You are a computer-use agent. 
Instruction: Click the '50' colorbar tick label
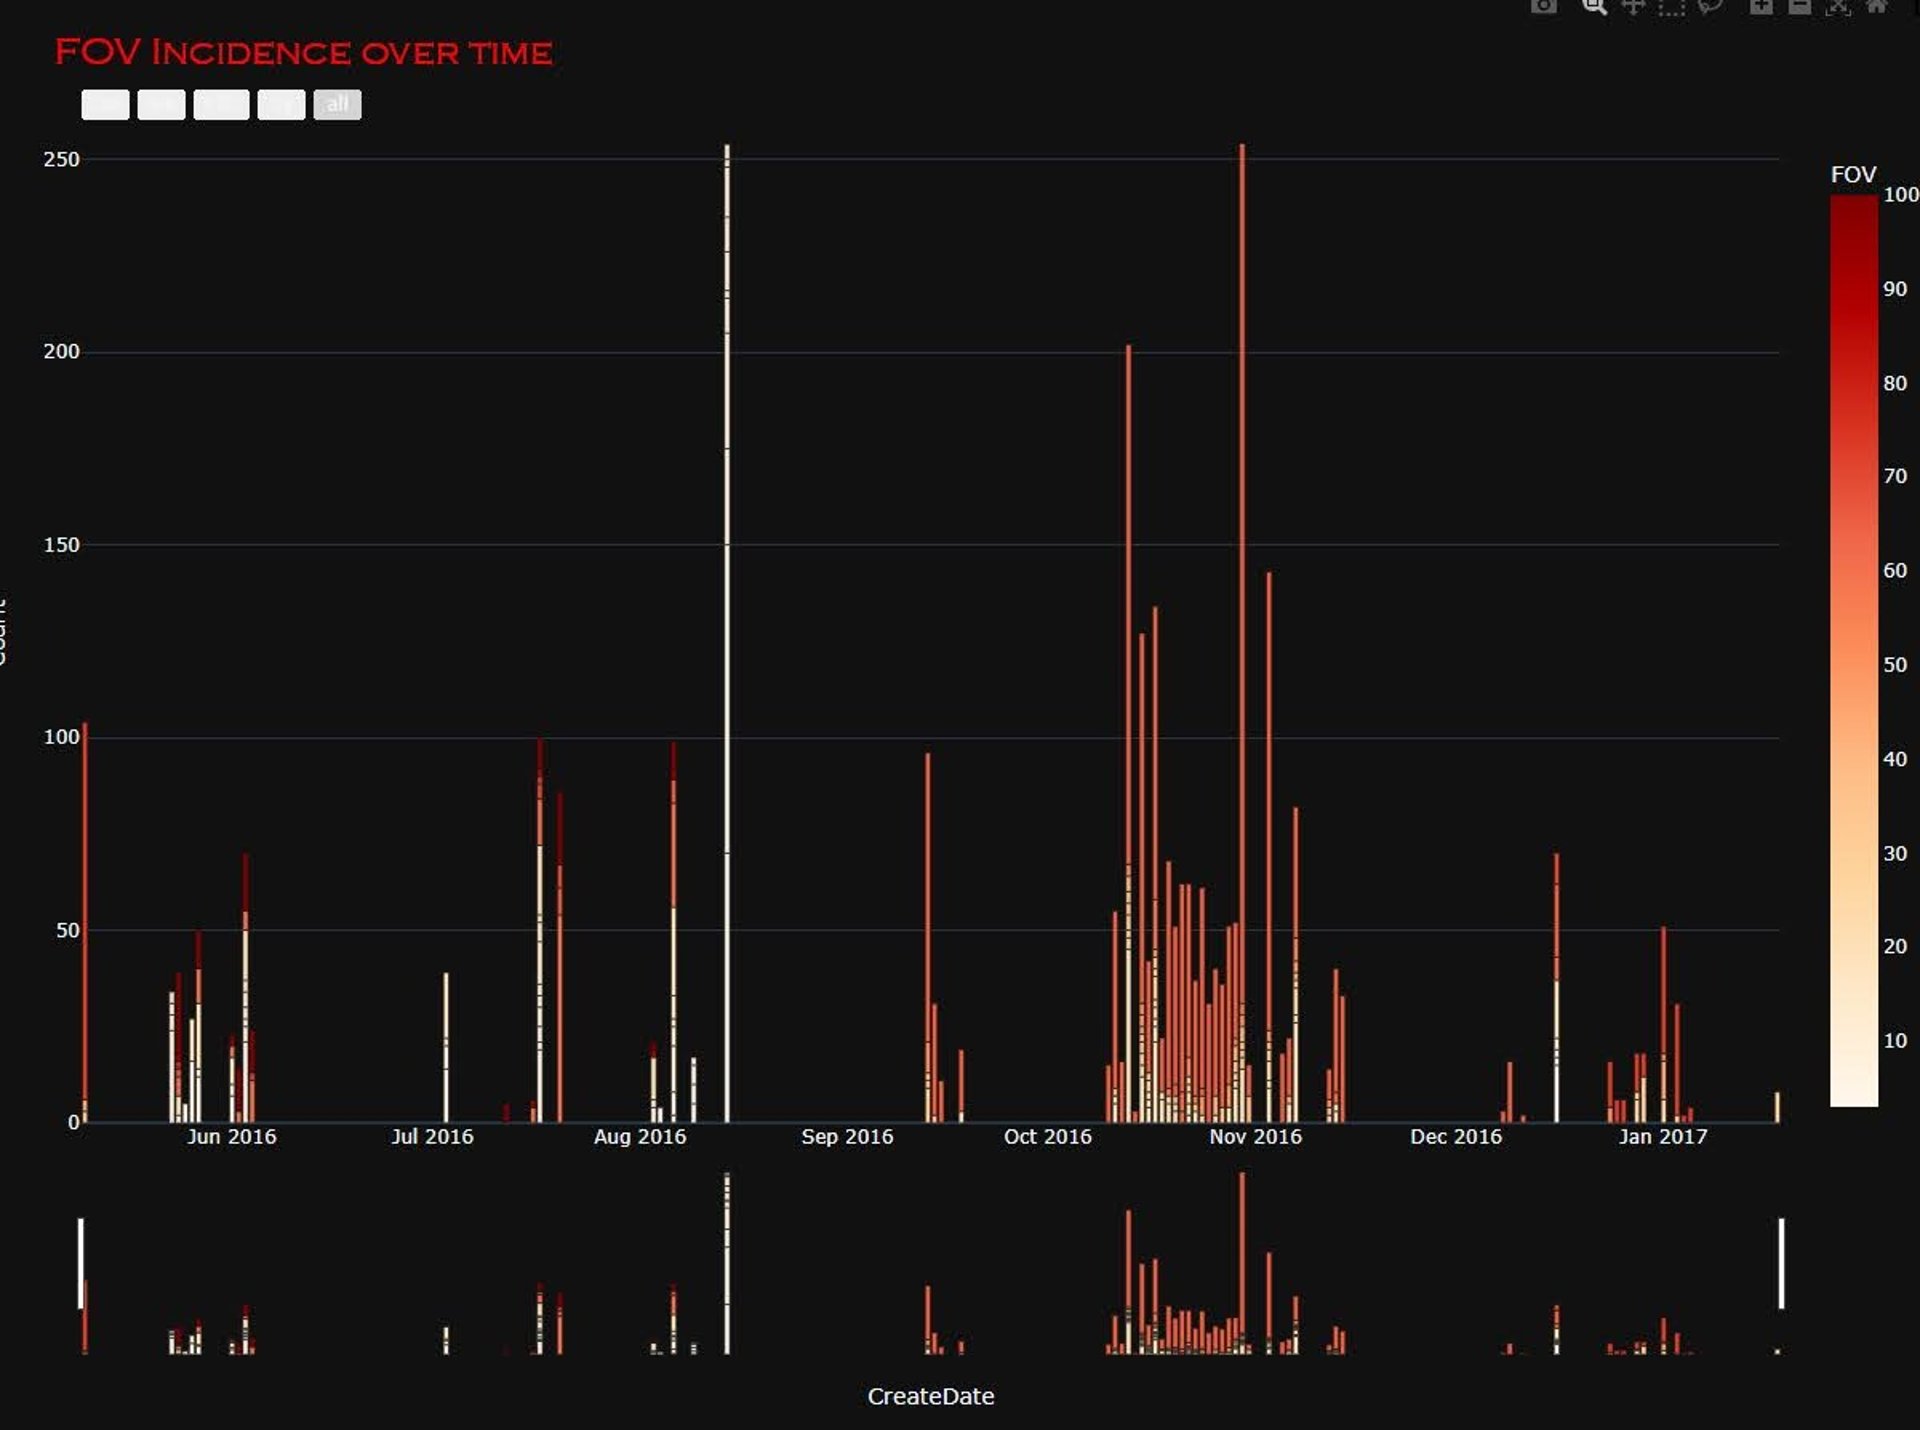click(x=1895, y=665)
